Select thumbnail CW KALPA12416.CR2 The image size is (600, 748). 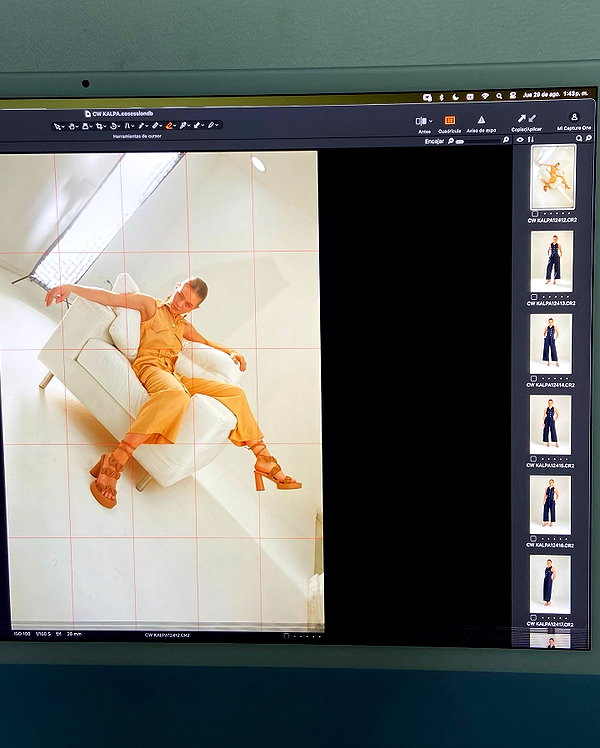coord(550,505)
